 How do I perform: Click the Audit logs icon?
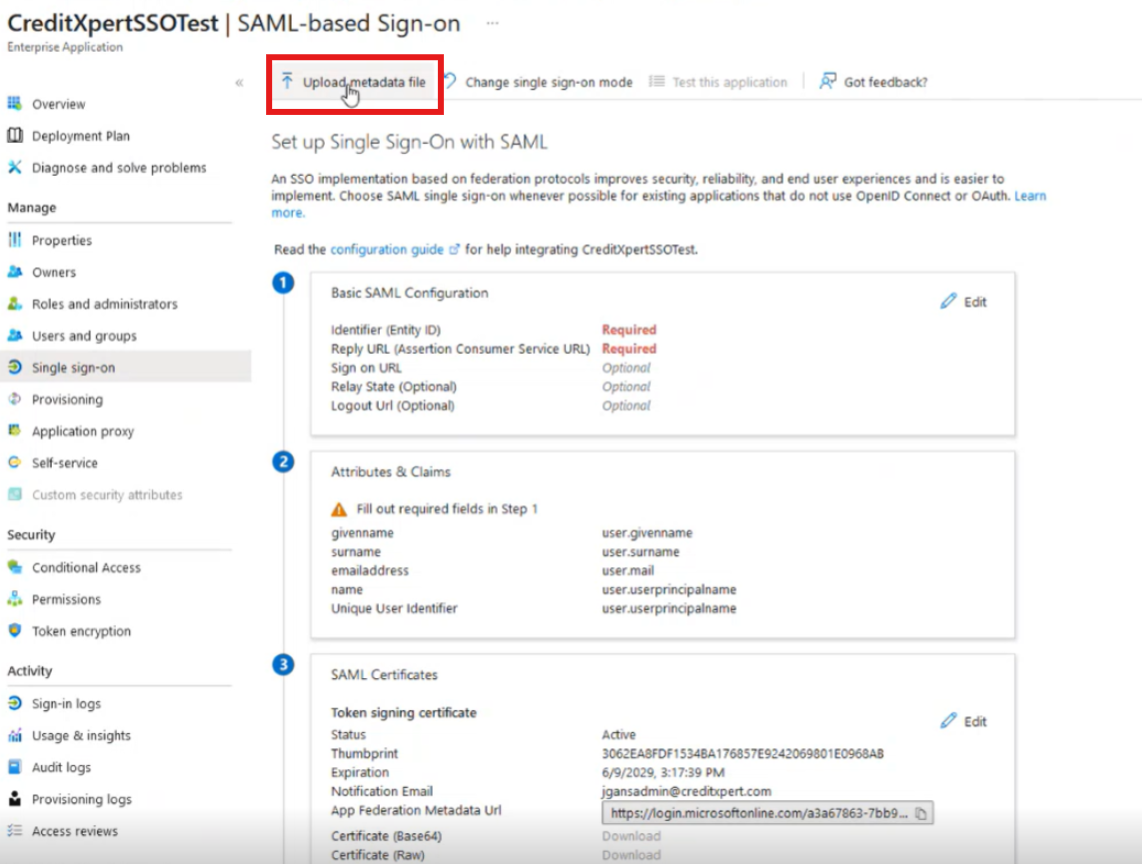[15, 766]
